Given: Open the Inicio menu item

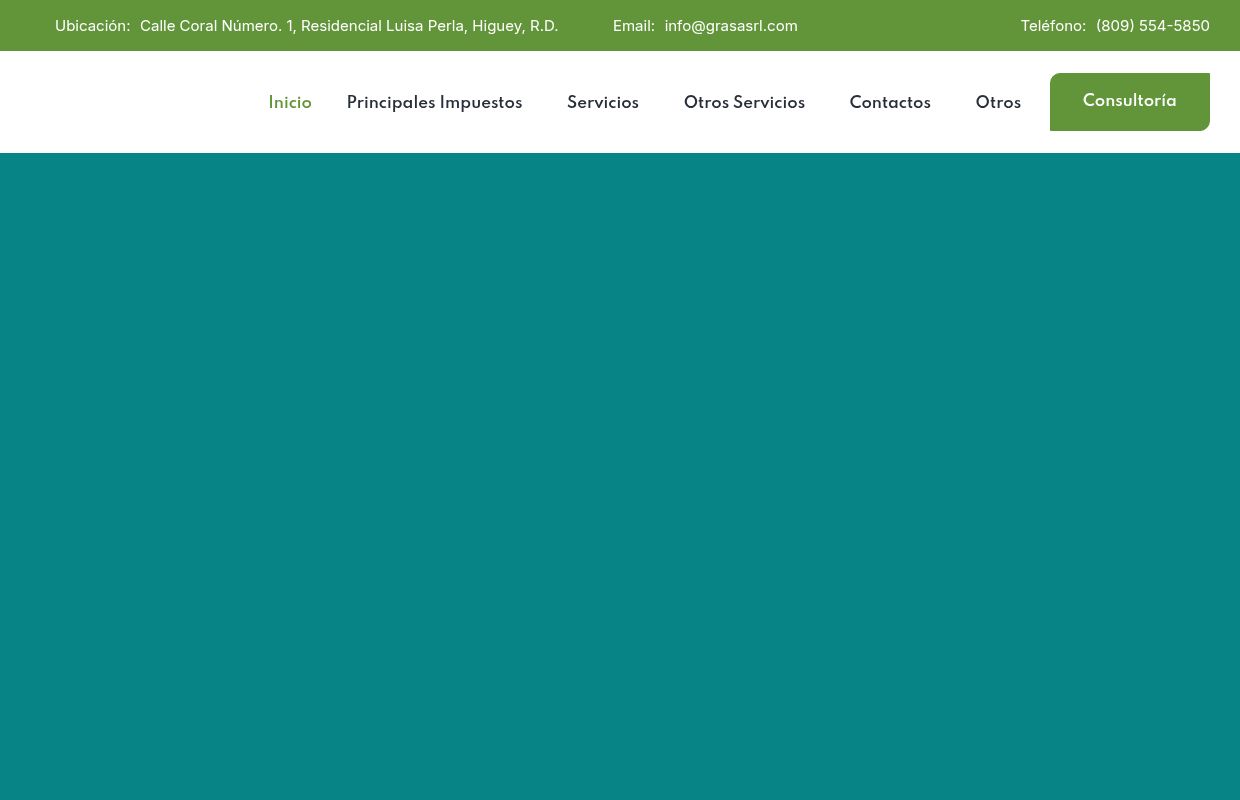Looking at the screenshot, I should tap(290, 103).
